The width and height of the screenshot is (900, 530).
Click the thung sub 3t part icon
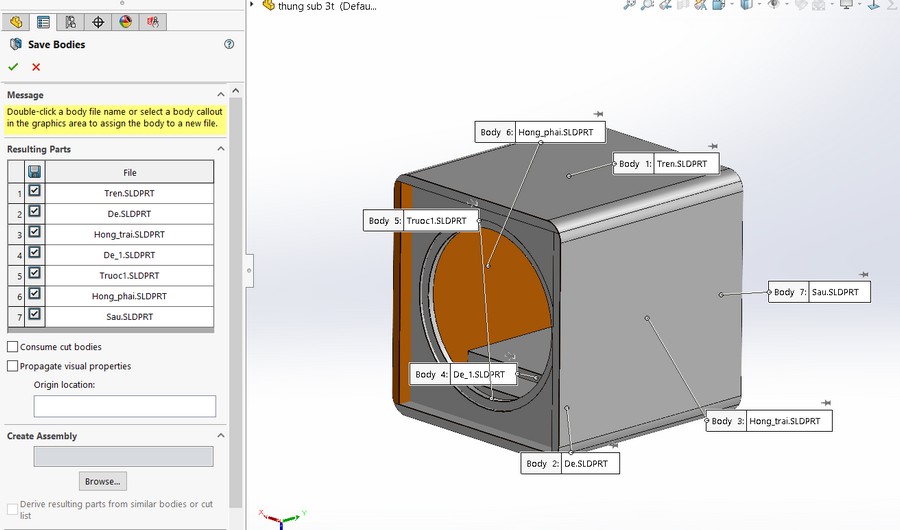(268, 6)
